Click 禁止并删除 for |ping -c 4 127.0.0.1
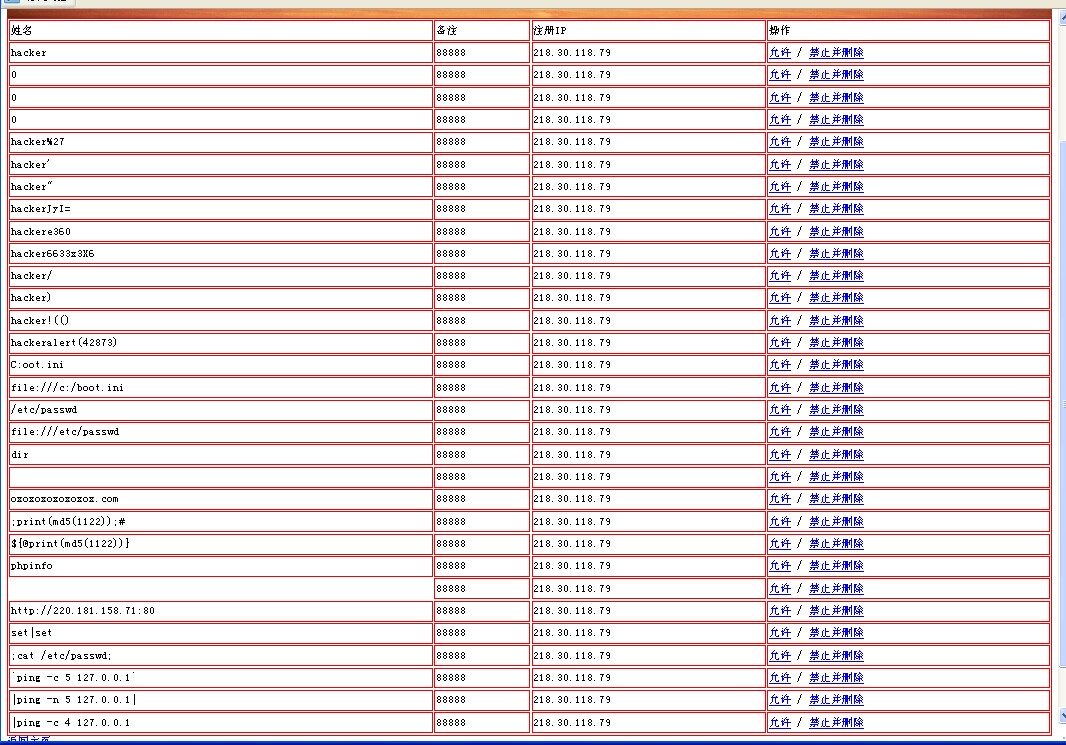This screenshot has width=1066, height=745. pyautogui.click(x=836, y=723)
